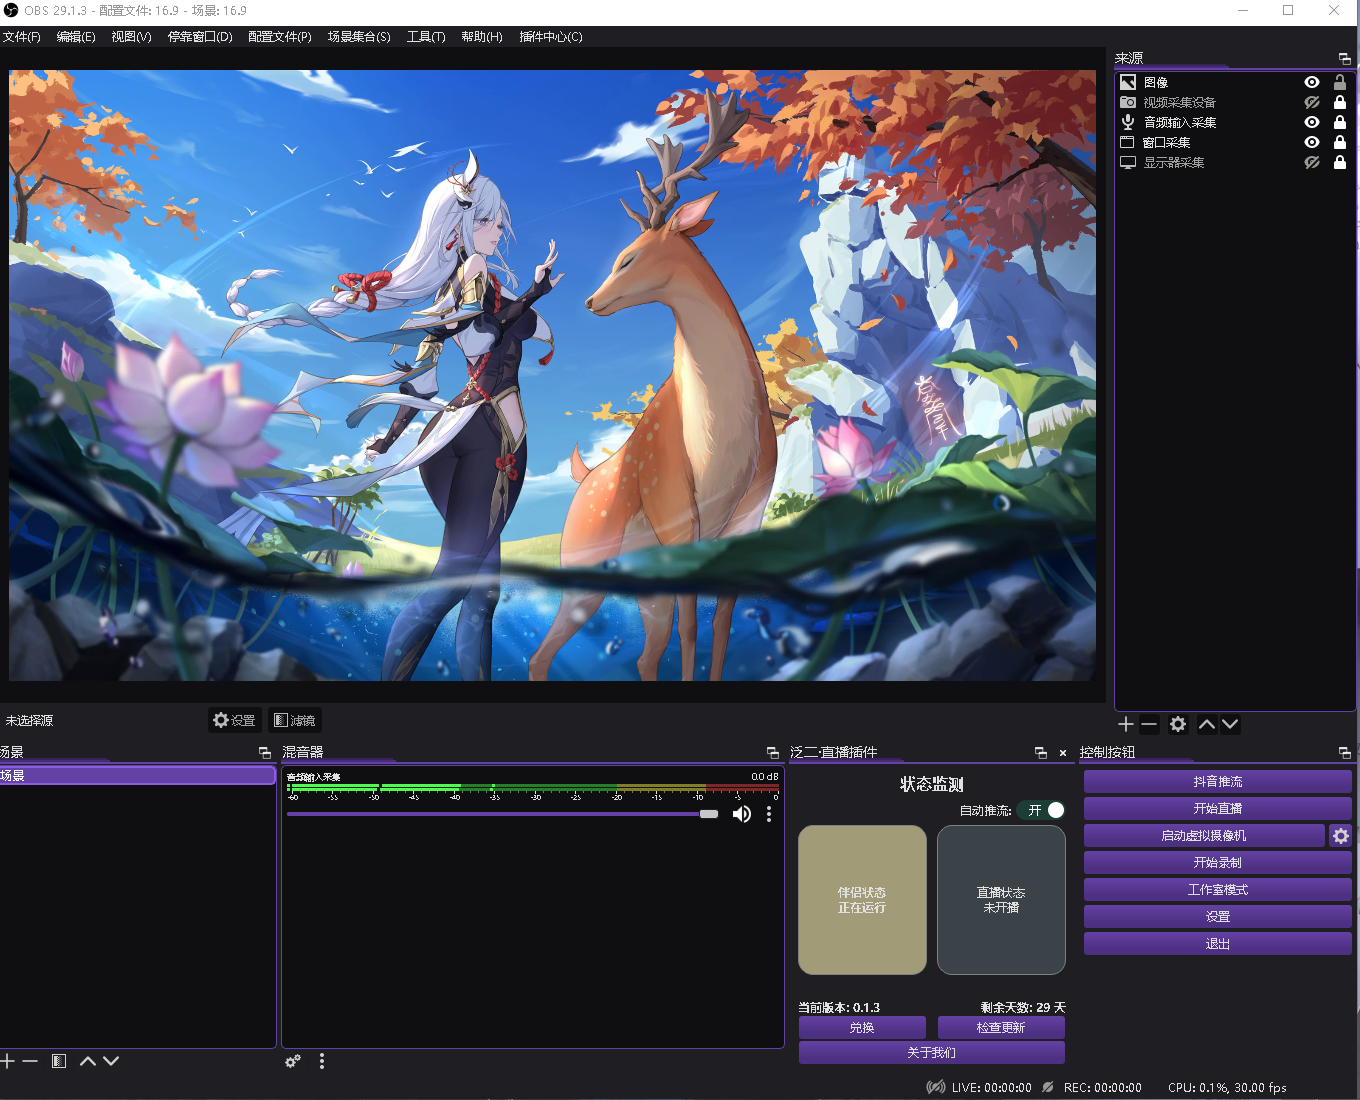This screenshot has height=1100, width=1360.
Task: Click 启动虚拟摄像机 button
Action: point(1204,836)
